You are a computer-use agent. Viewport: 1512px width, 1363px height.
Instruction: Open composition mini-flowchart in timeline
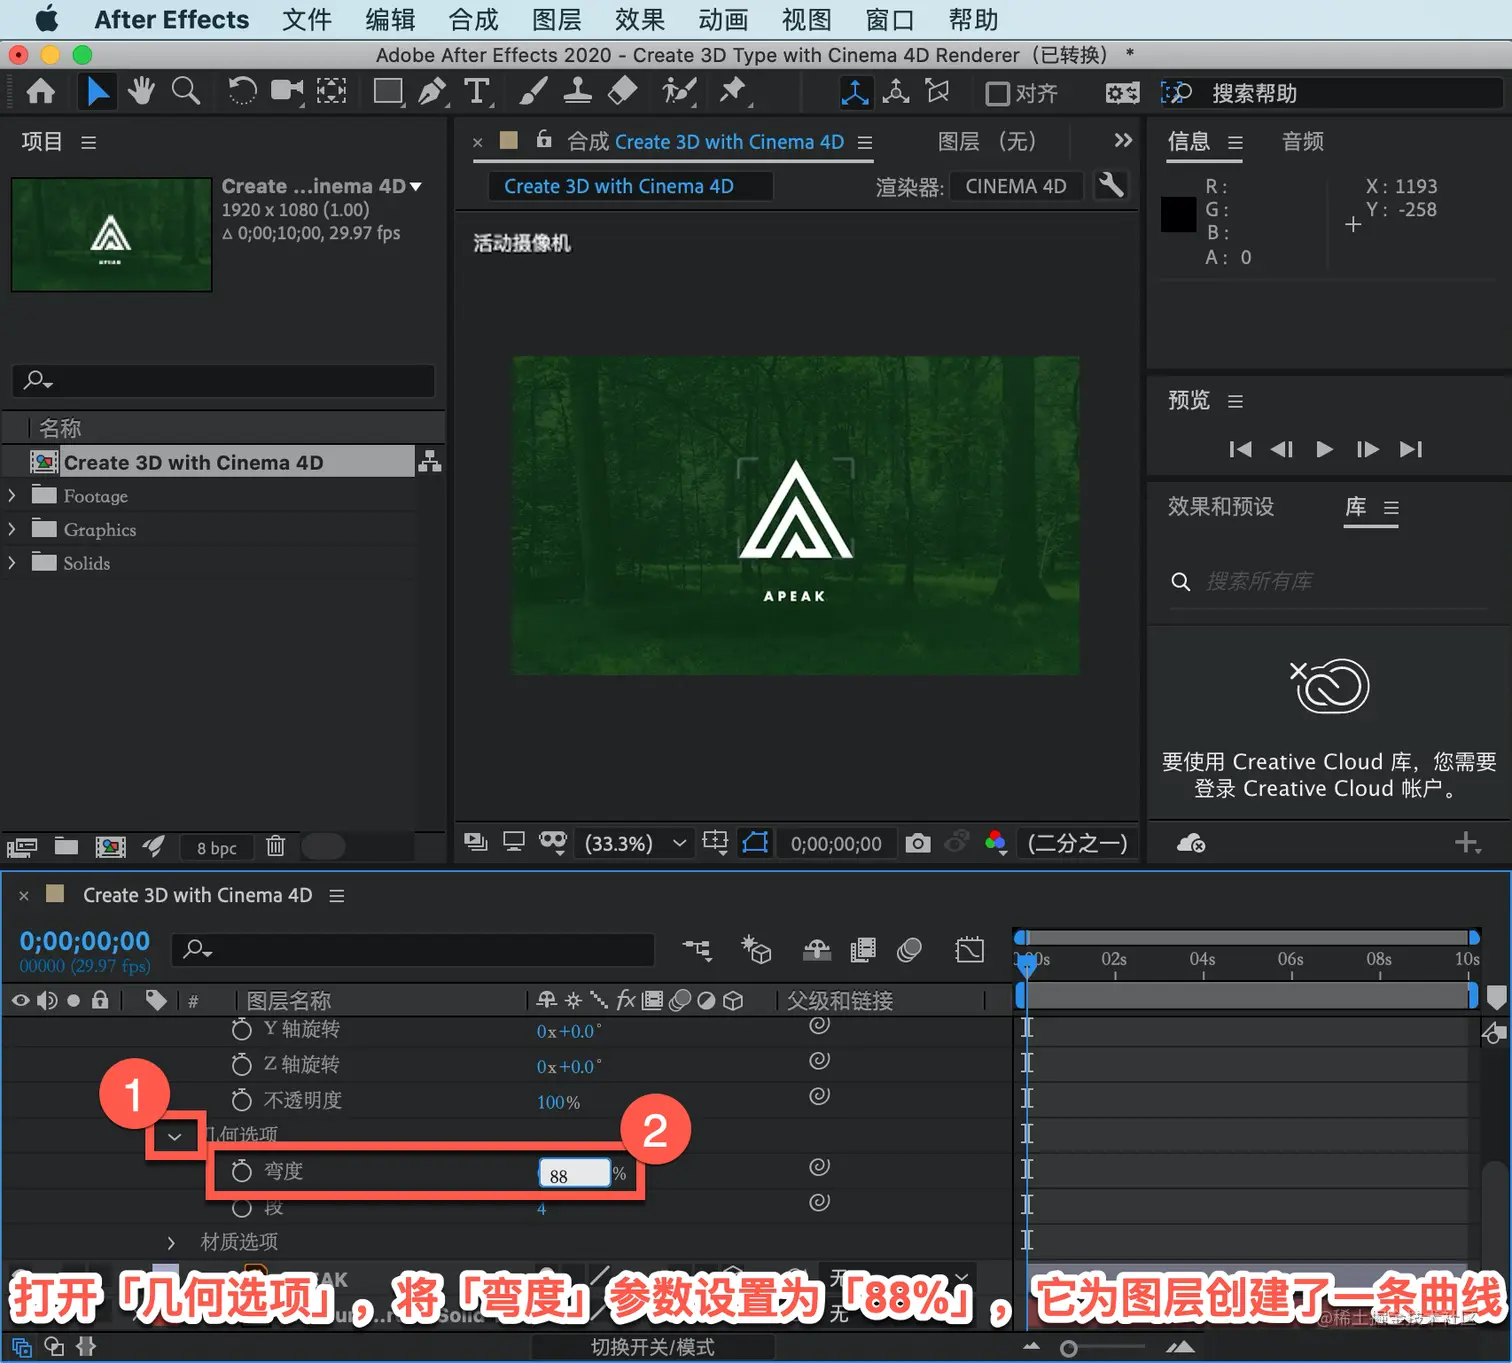tap(697, 949)
